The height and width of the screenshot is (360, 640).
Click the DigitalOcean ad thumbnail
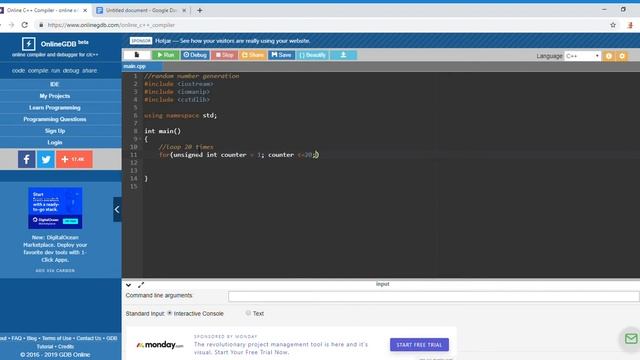tap(55, 208)
